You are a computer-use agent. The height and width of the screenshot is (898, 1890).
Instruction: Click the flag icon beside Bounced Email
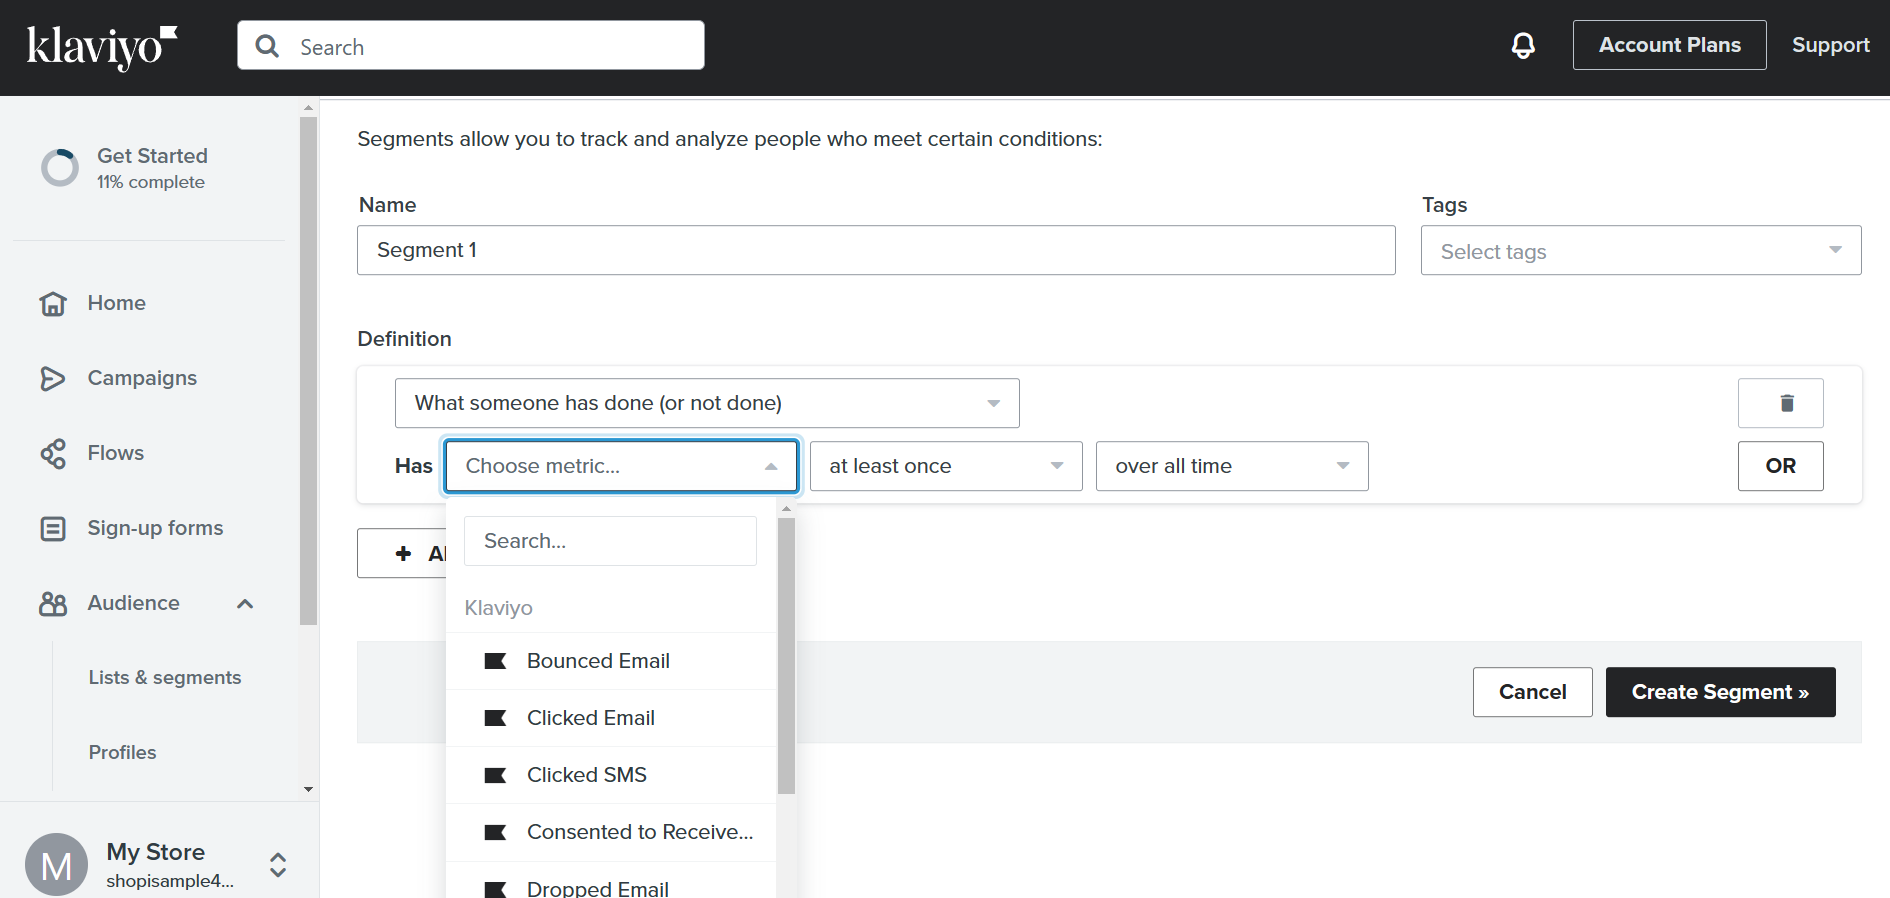tap(495, 661)
